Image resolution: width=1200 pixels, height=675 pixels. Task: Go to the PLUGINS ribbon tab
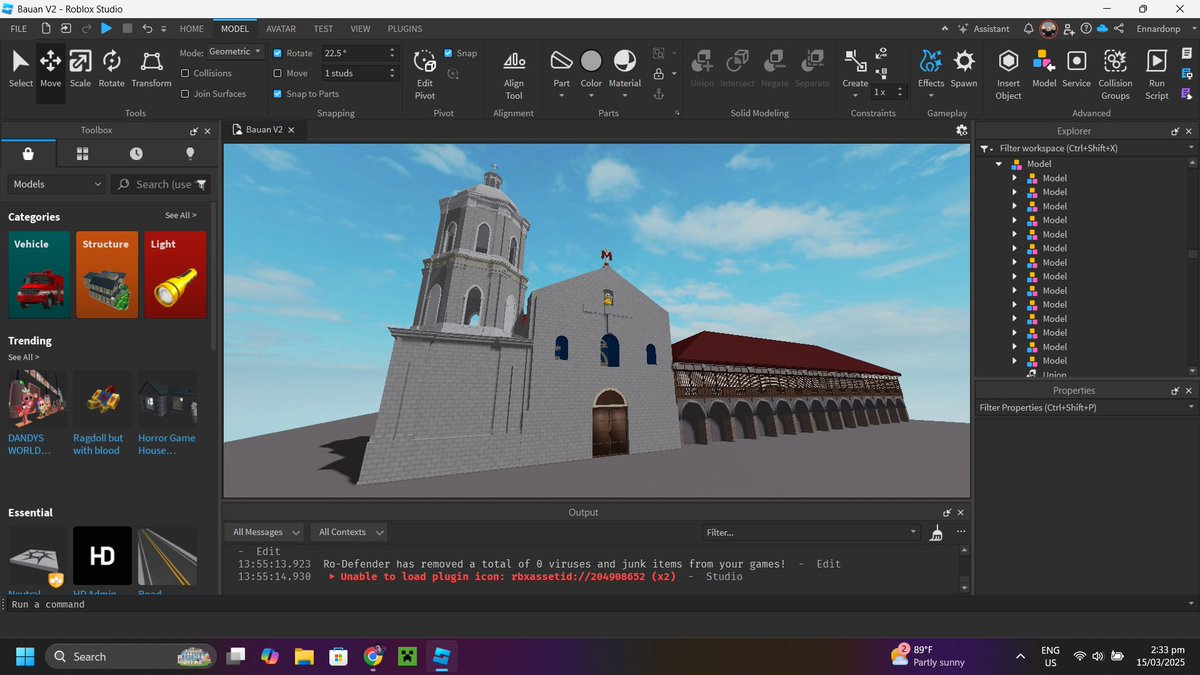(405, 29)
